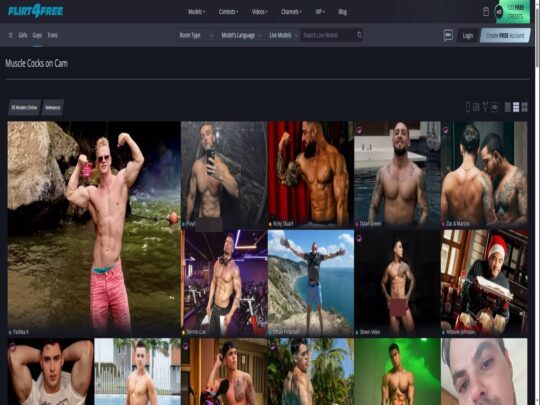
Task: Switch to the dense nine-tile grid view
Action: [x=516, y=107]
